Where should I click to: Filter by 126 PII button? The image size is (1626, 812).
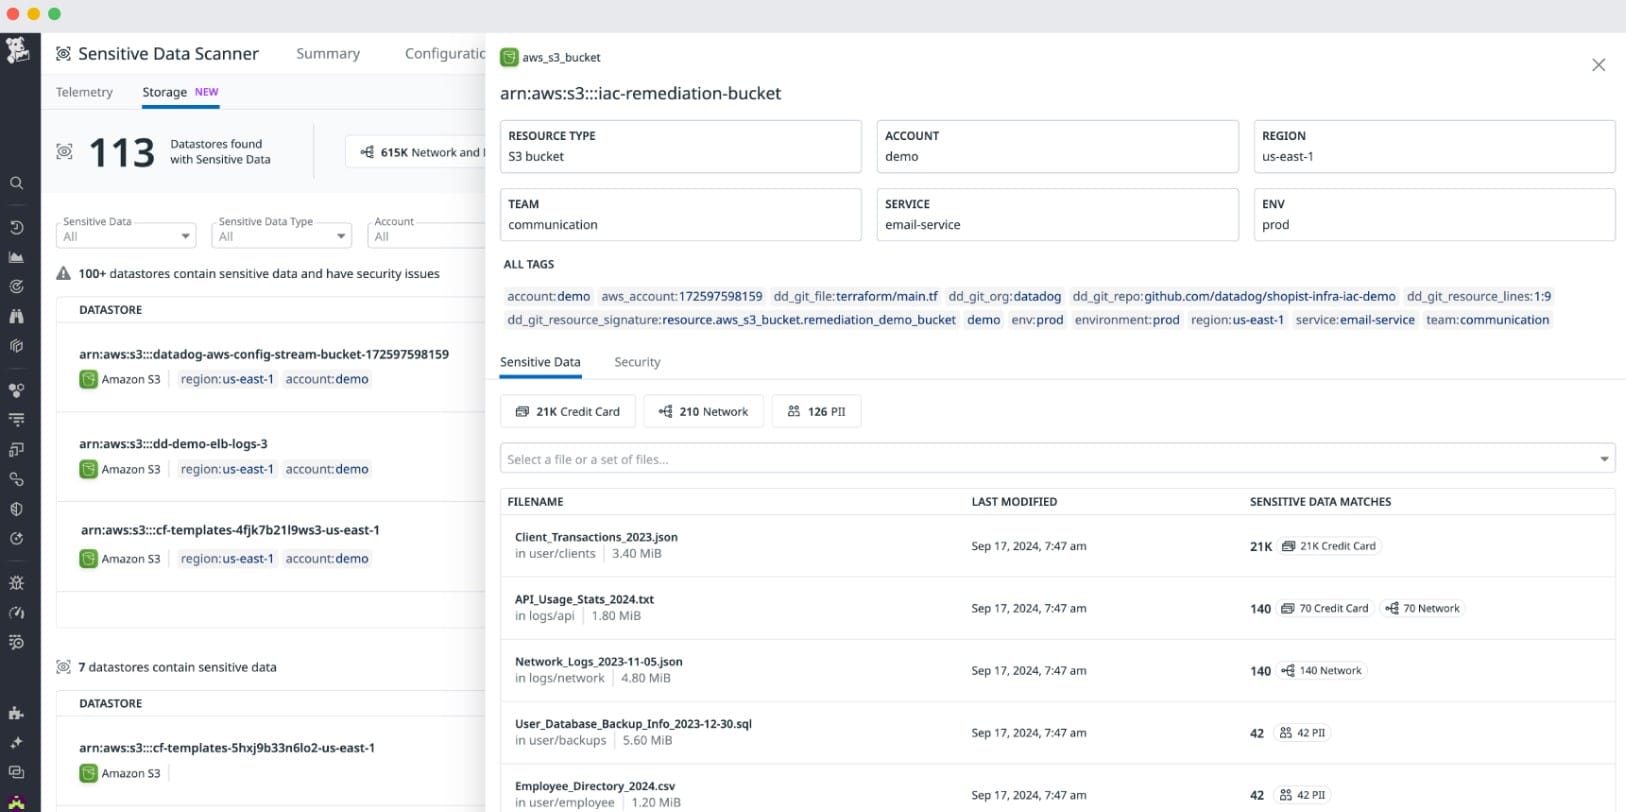point(816,411)
